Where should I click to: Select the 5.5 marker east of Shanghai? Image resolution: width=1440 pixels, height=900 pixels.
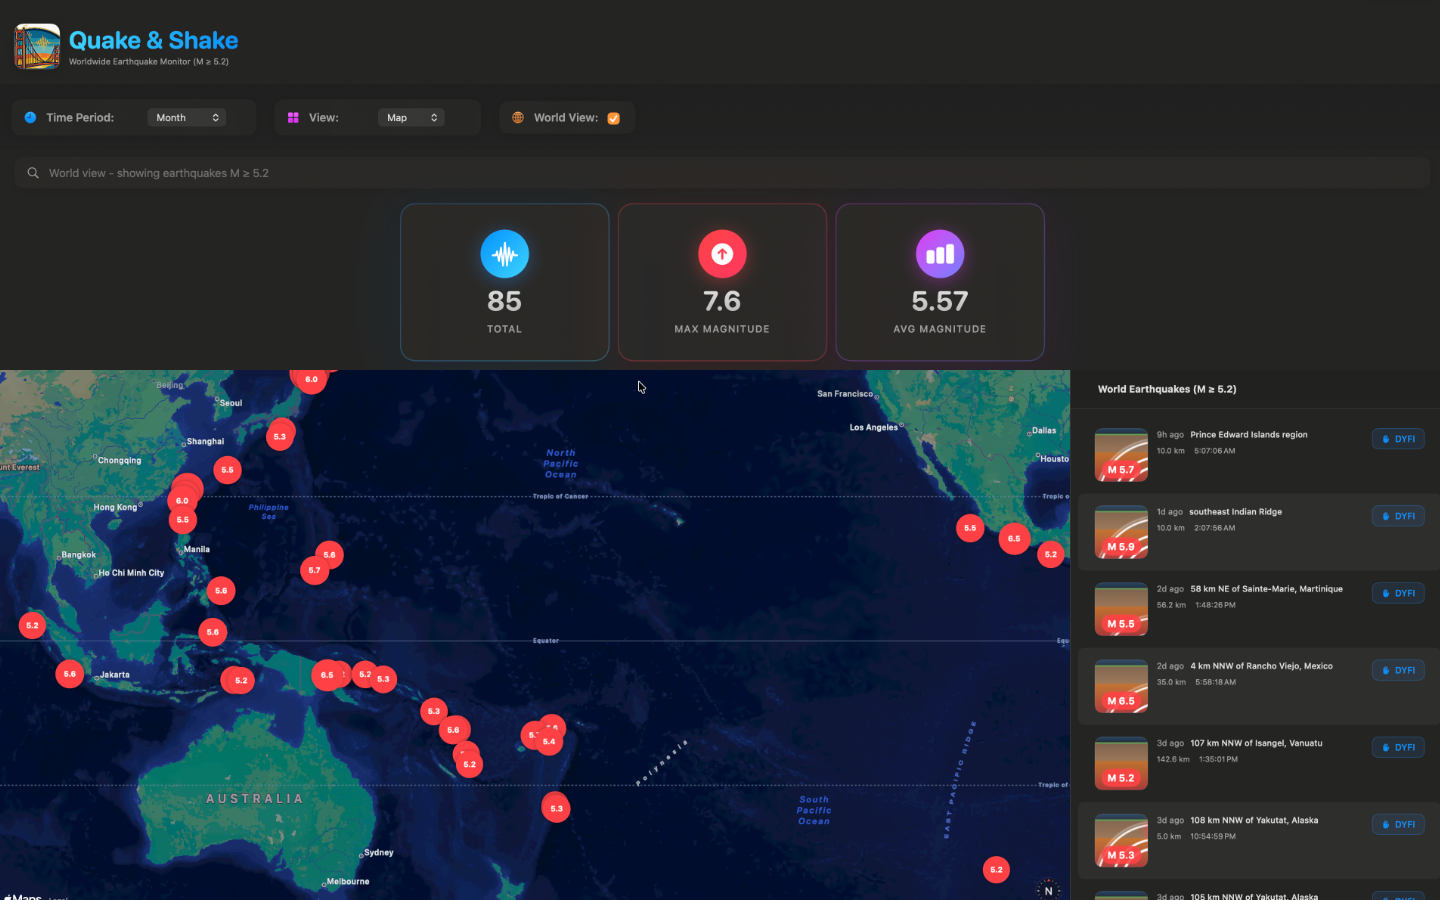tap(228, 469)
